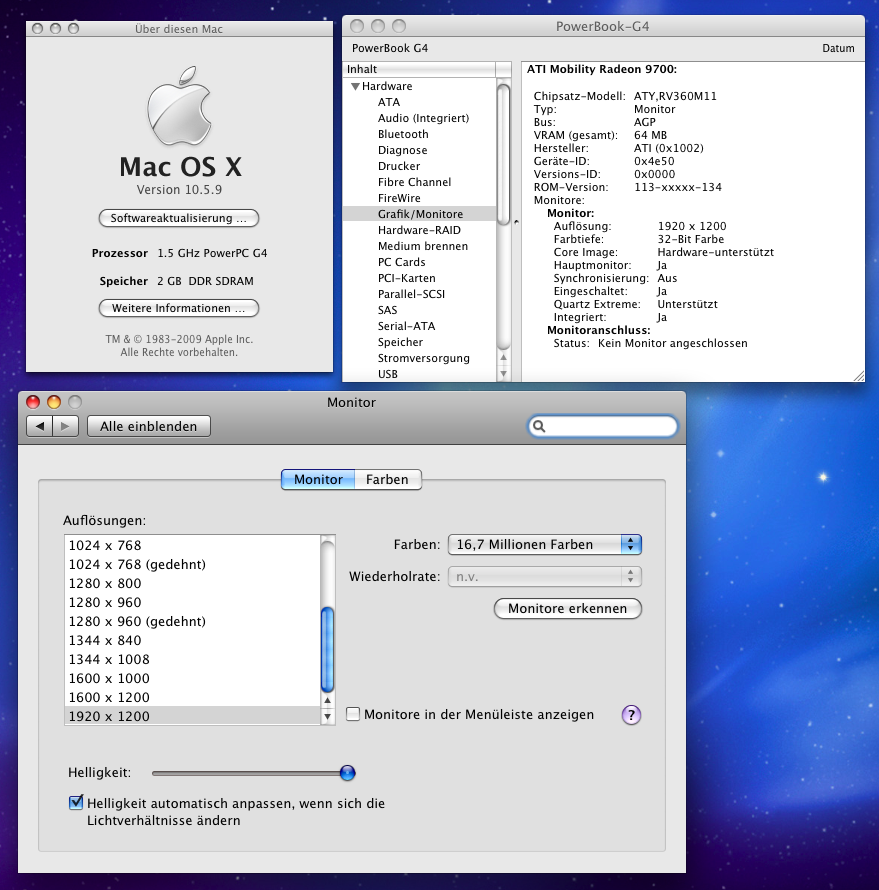The width and height of the screenshot is (879, 890).
Task: Open help with the purple question mark
Action: click(631, 715)
